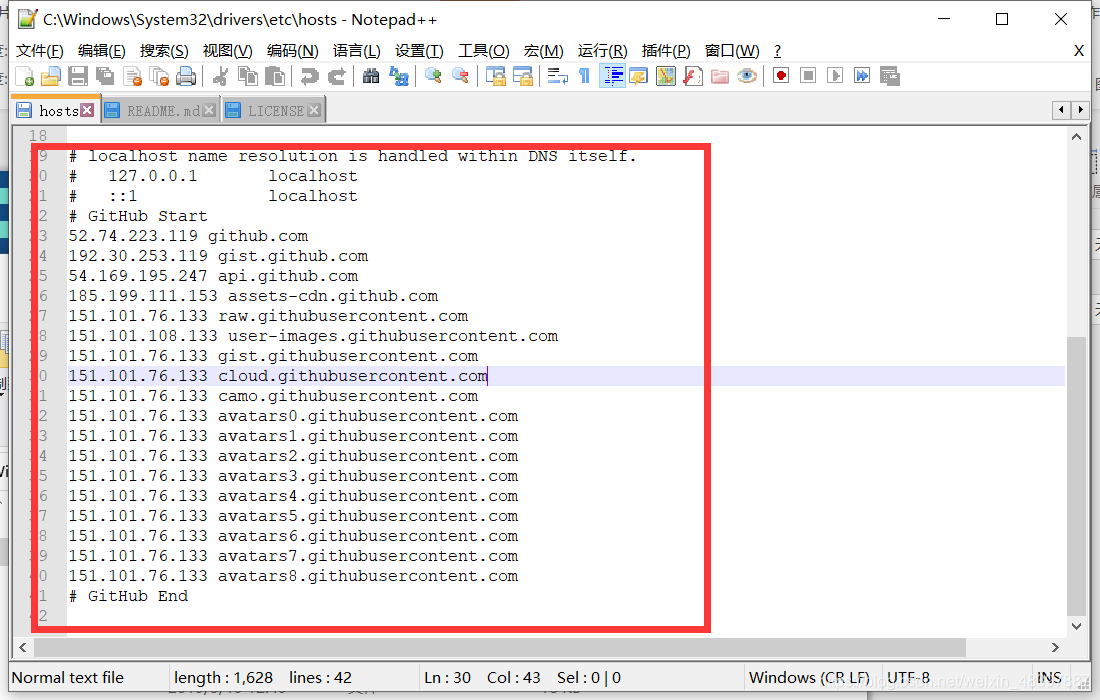Save the current recorded macro icon
Viewport: 1100px width, 700px height.
[x=890, y=76]
